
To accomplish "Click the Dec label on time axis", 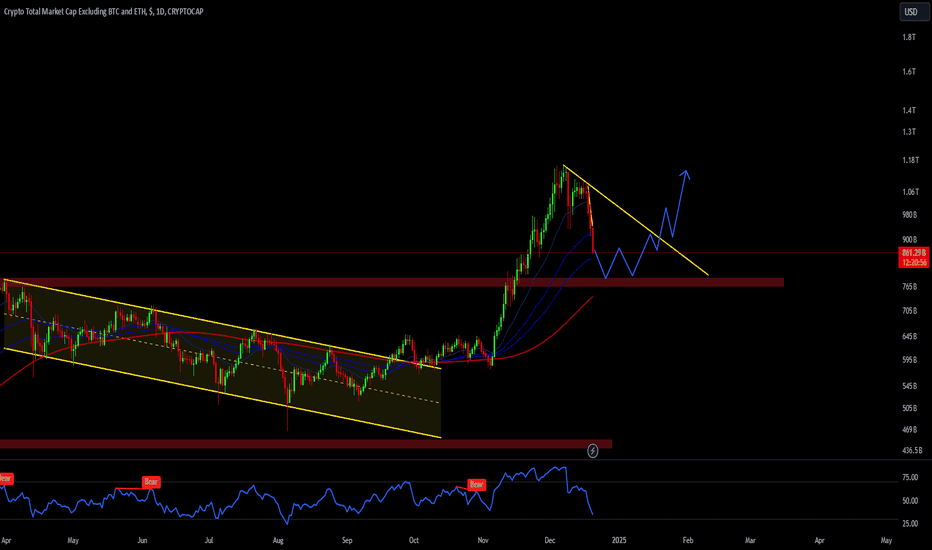I will [x=550, y=540].
